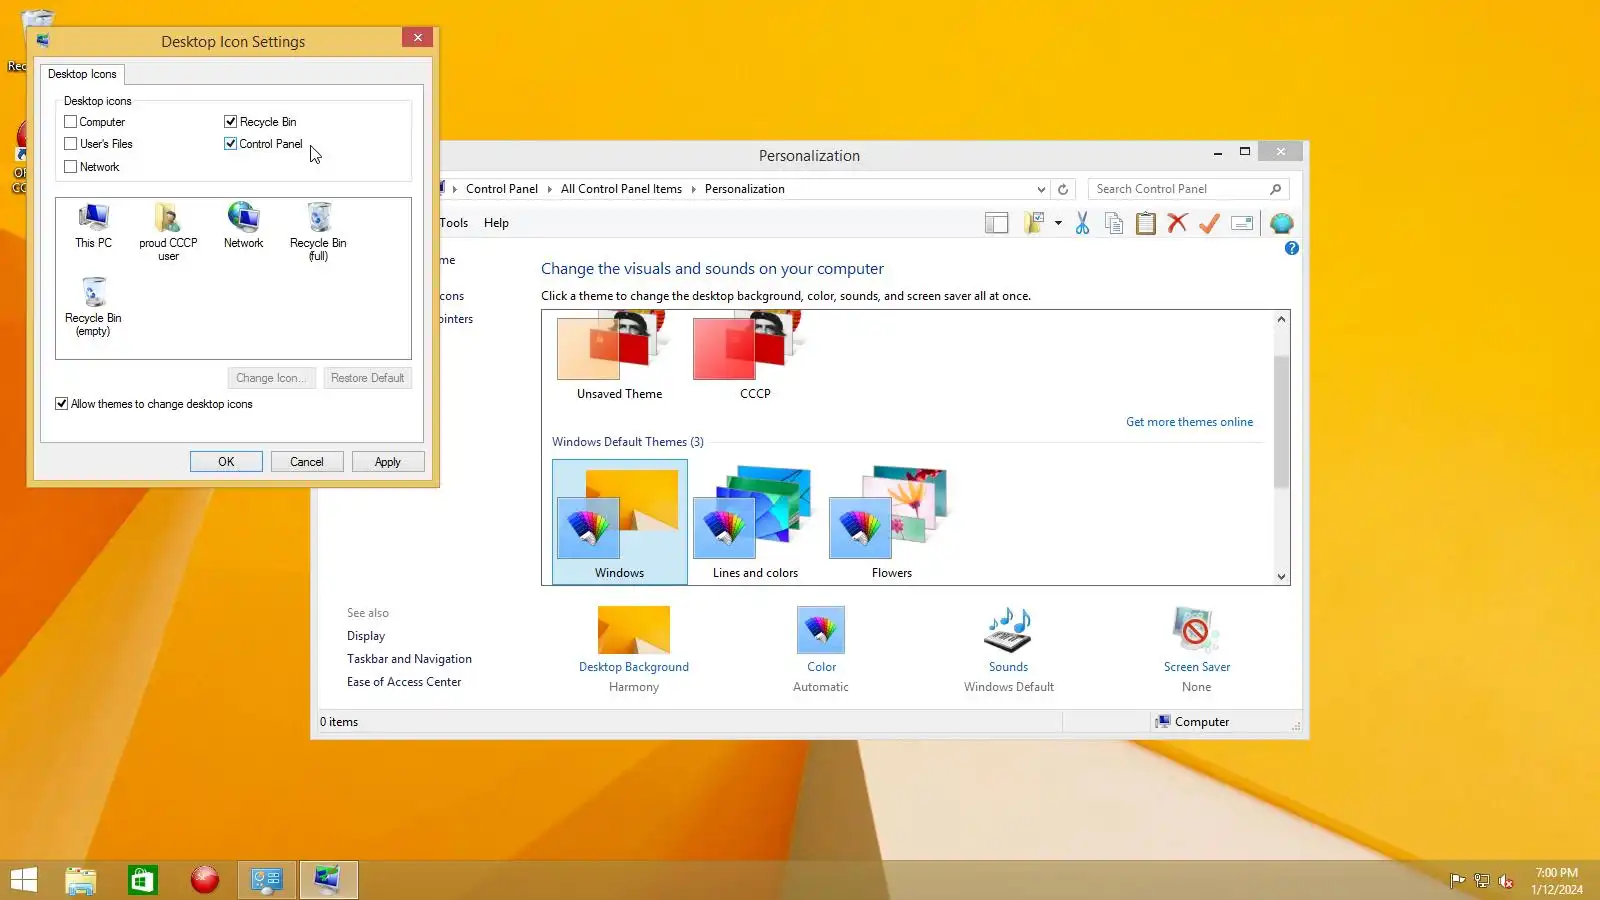The width and height of the screenshot is (1600, 900).
Task: Click Apply in Desktop Icon Settings
Action: pos(388,462)
